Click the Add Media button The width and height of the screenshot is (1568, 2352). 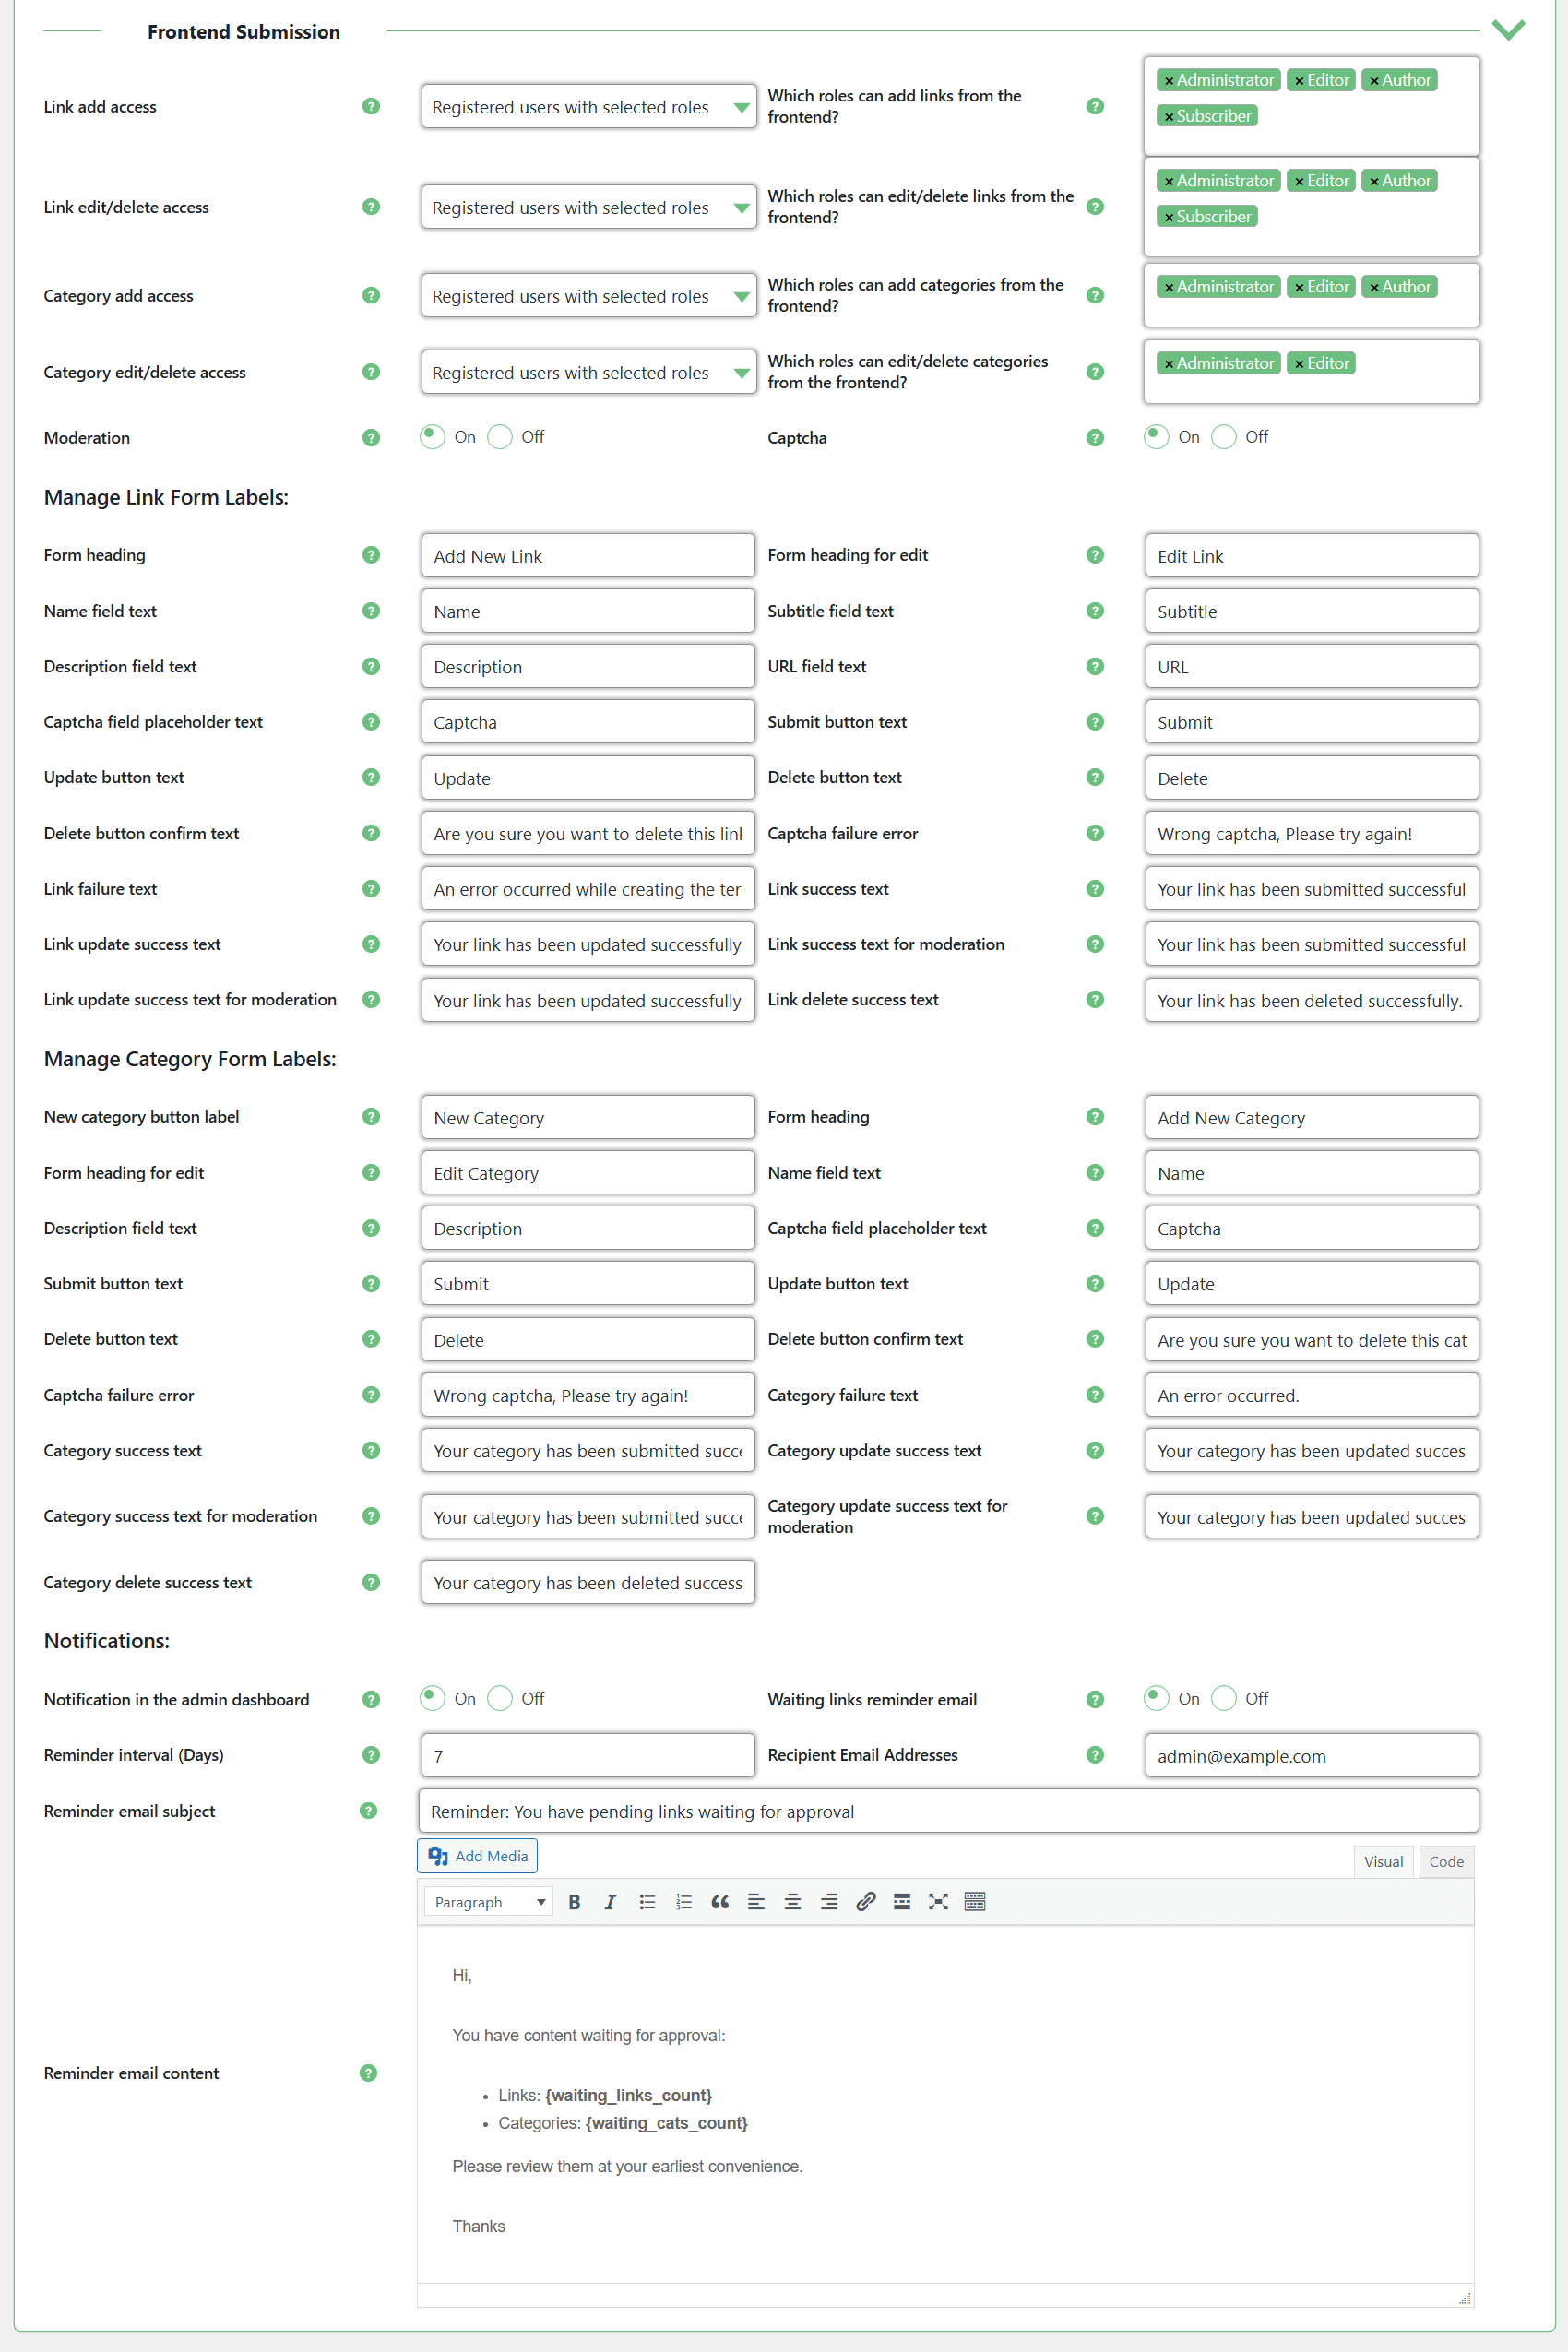pyautogui.click(x=477, y=1856)
